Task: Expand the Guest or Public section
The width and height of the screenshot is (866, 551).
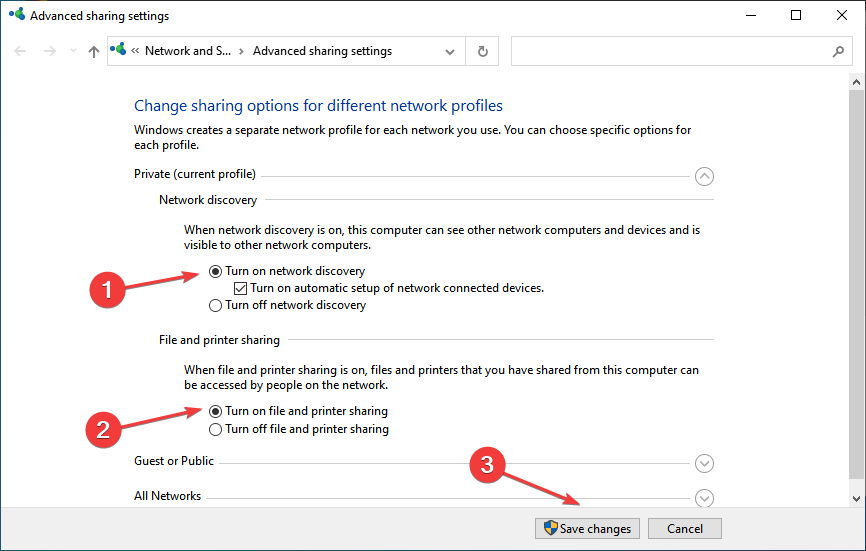Action: pos(704,463)
